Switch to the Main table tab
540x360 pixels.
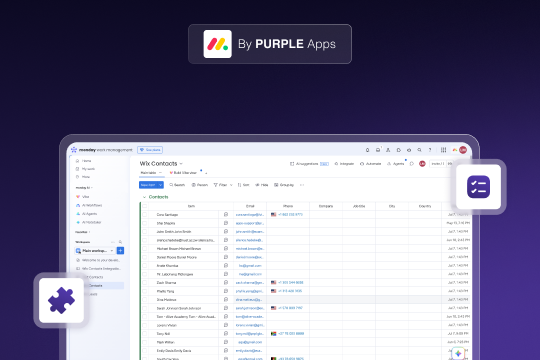click(148, 173)
